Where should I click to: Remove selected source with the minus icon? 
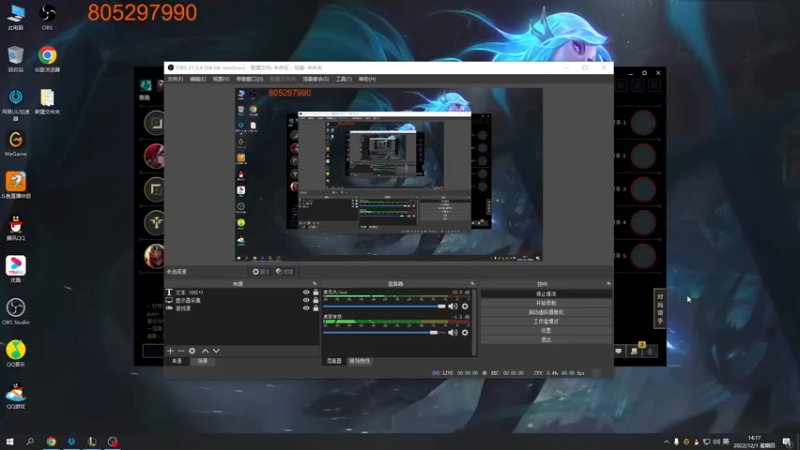(x=181, y=351)
